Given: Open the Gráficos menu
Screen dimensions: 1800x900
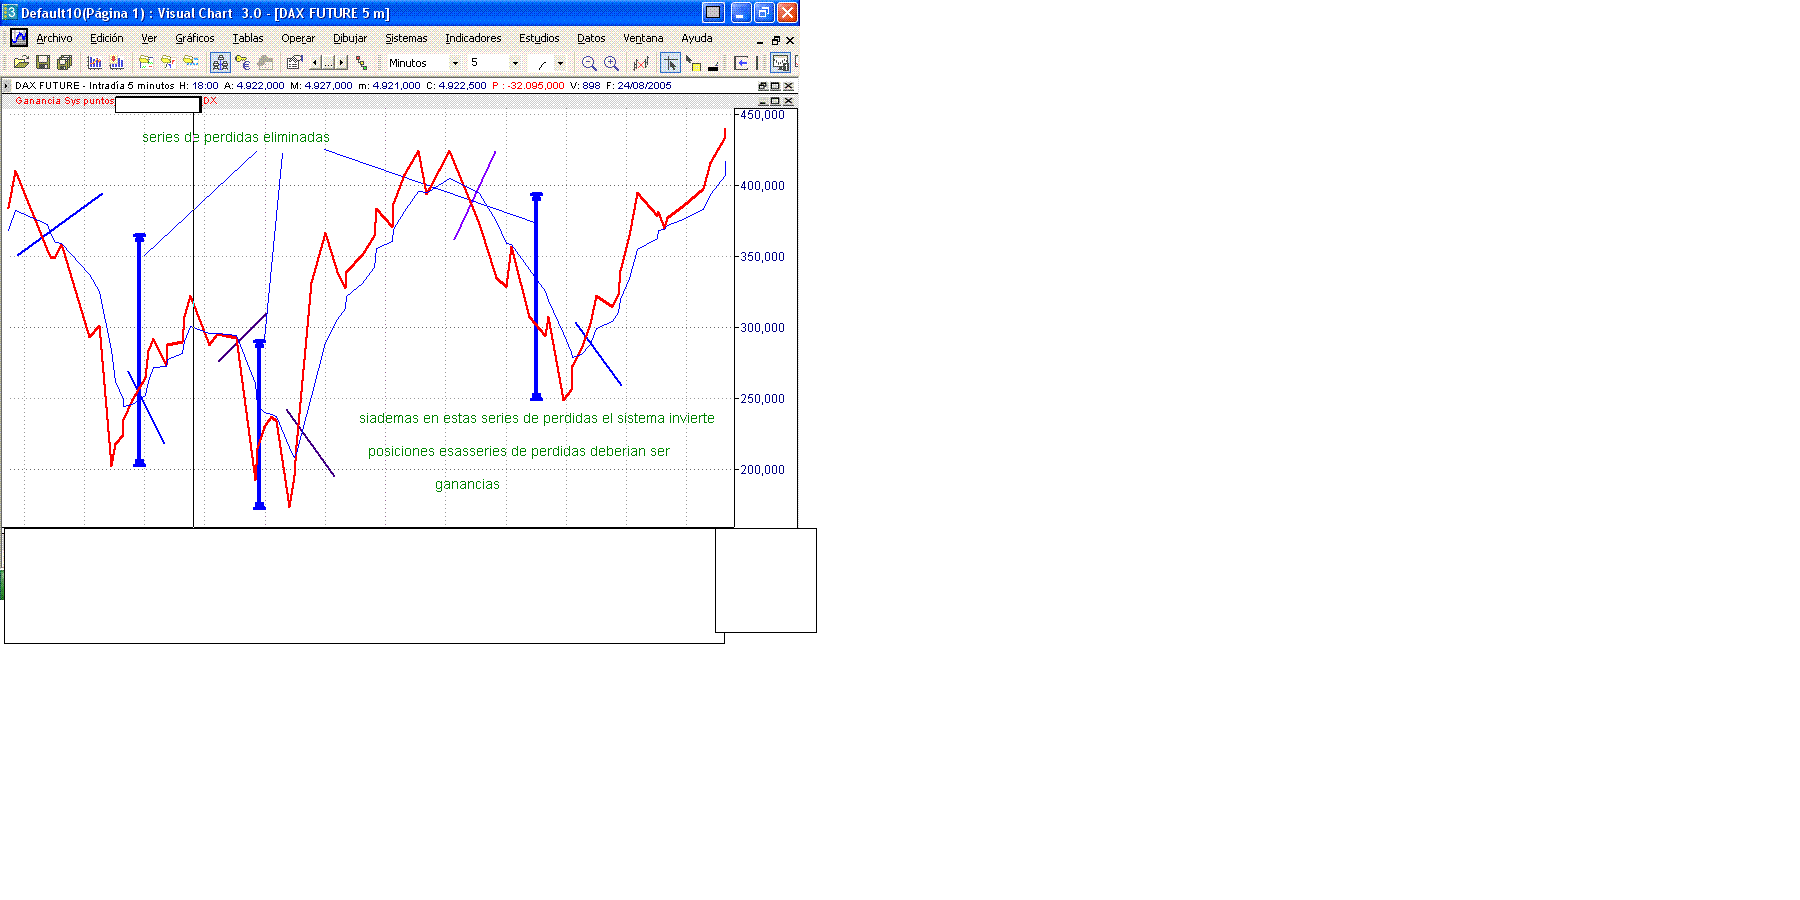Looking at the screenshot, I should coord(195,38).
